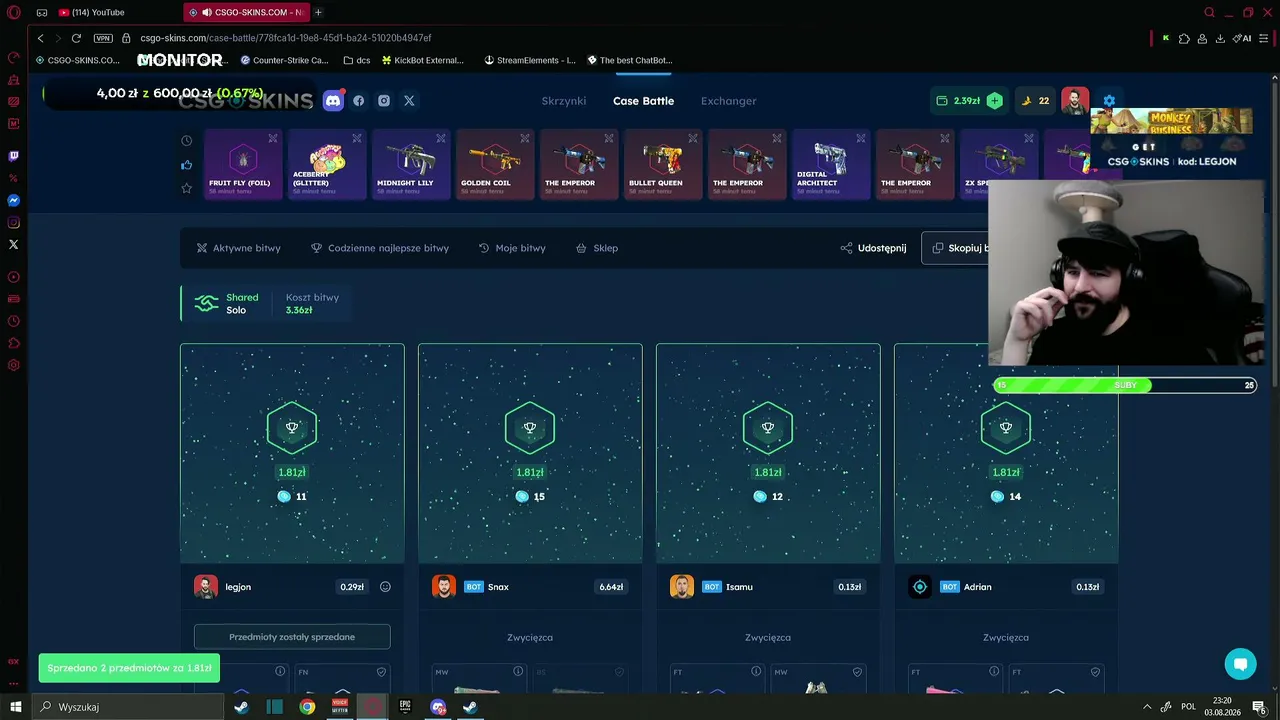1280x720 pixels.
Task: Select the CSGO-SKINS.COM browser tab
Action: point(248,12)
